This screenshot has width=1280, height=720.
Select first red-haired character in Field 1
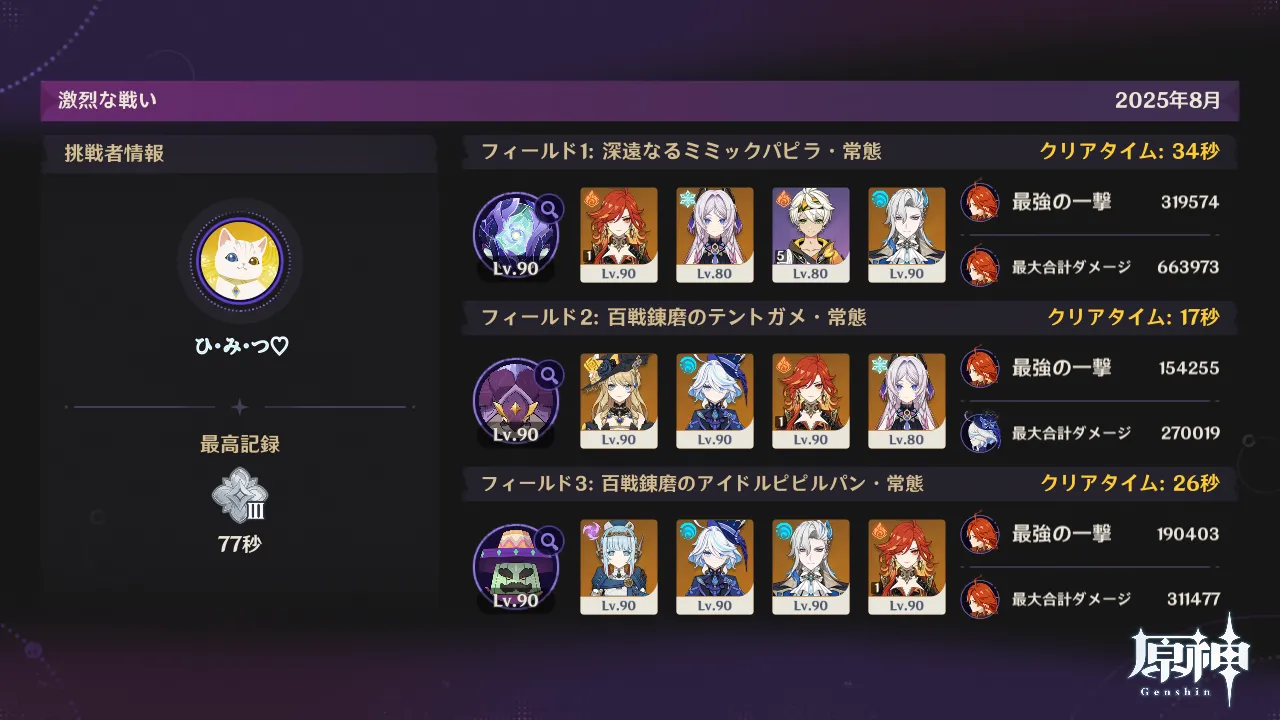point(619,235)
